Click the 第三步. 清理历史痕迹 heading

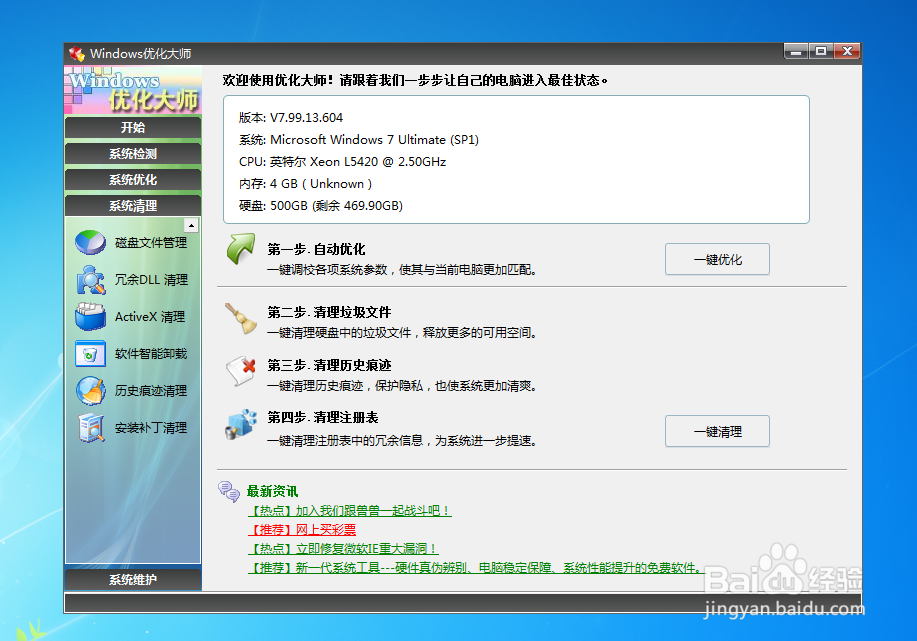pos(329,366)
